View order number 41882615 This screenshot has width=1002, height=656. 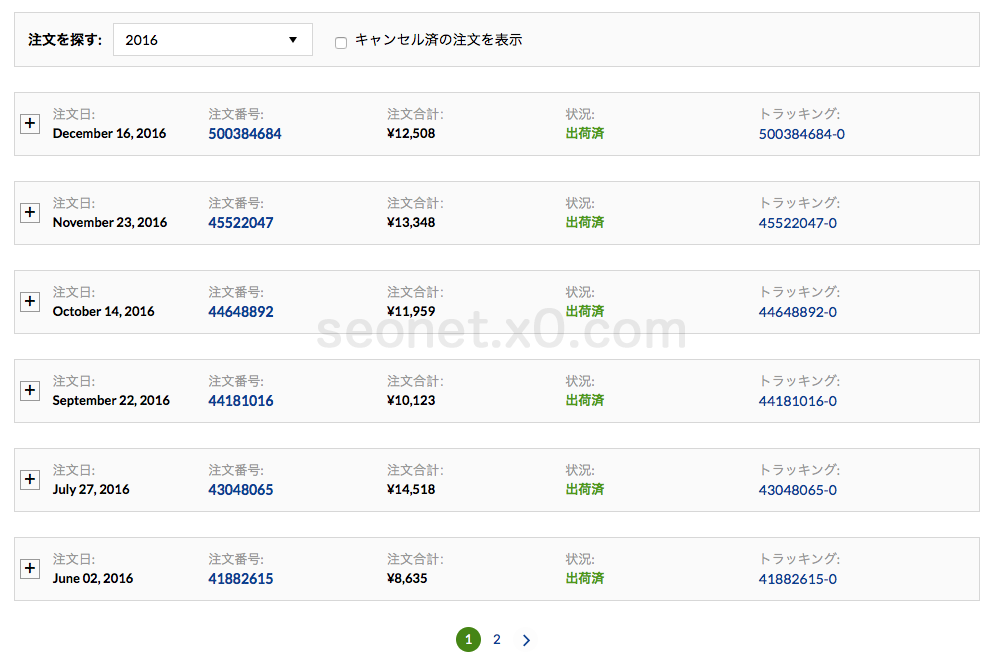pos(240,579)
